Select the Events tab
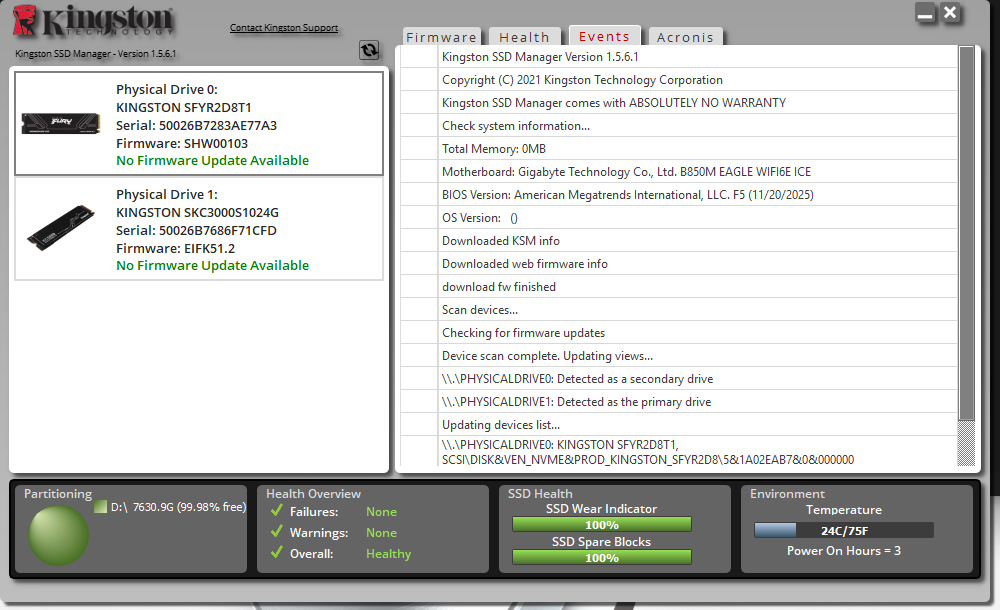Viewport: 1000px width, 610px height. 604,36
